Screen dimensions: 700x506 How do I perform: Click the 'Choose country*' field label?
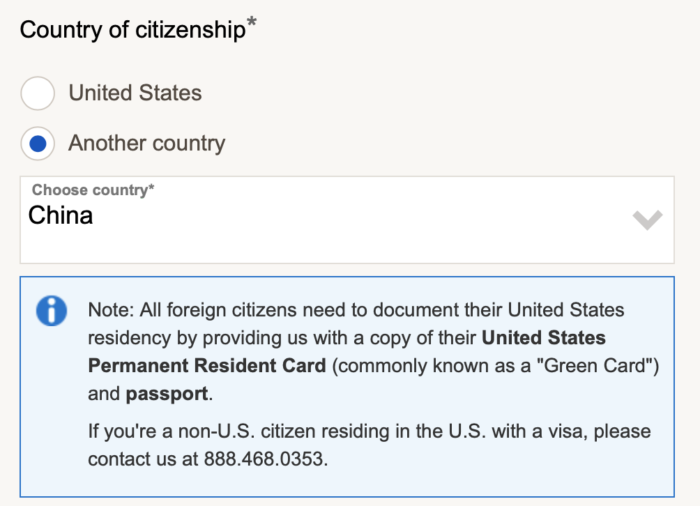coord(93,190)
